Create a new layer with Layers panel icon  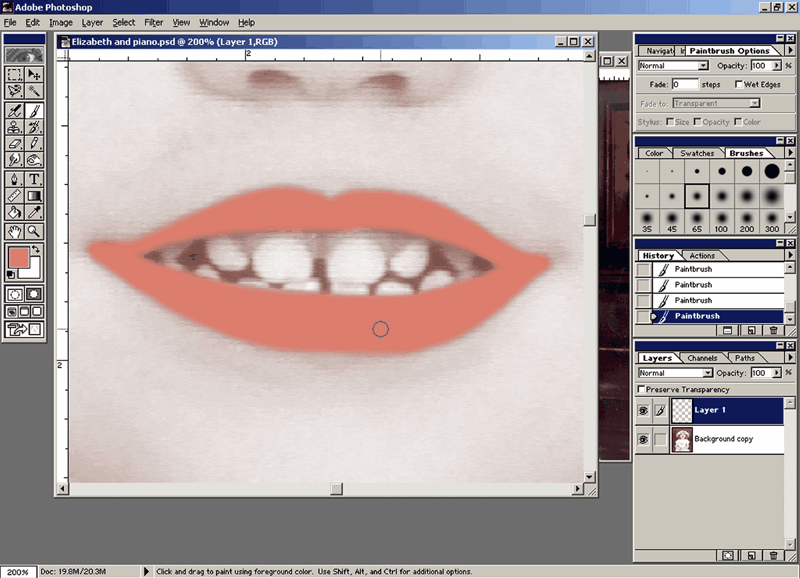click(x=752, y=555)
